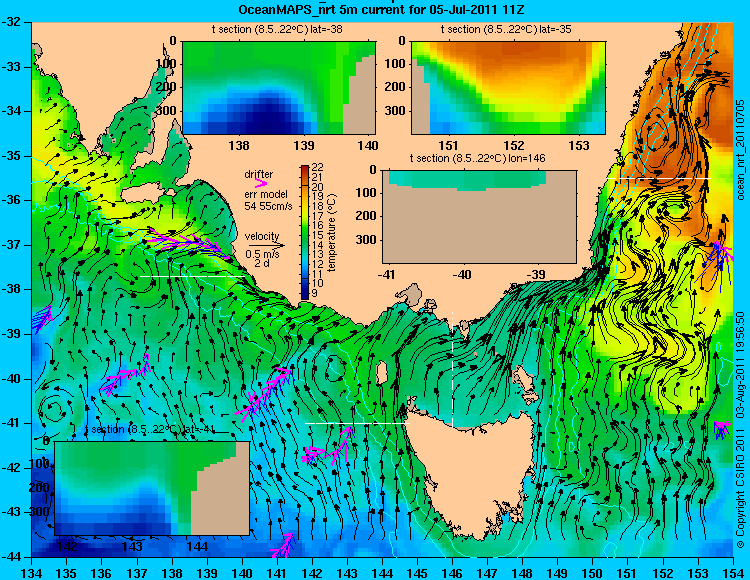Viewport: 750px width, 580px height.
Task: Click the 't section (8.5..22°C) lon=146' heading
Action: [x=477, y=158]
